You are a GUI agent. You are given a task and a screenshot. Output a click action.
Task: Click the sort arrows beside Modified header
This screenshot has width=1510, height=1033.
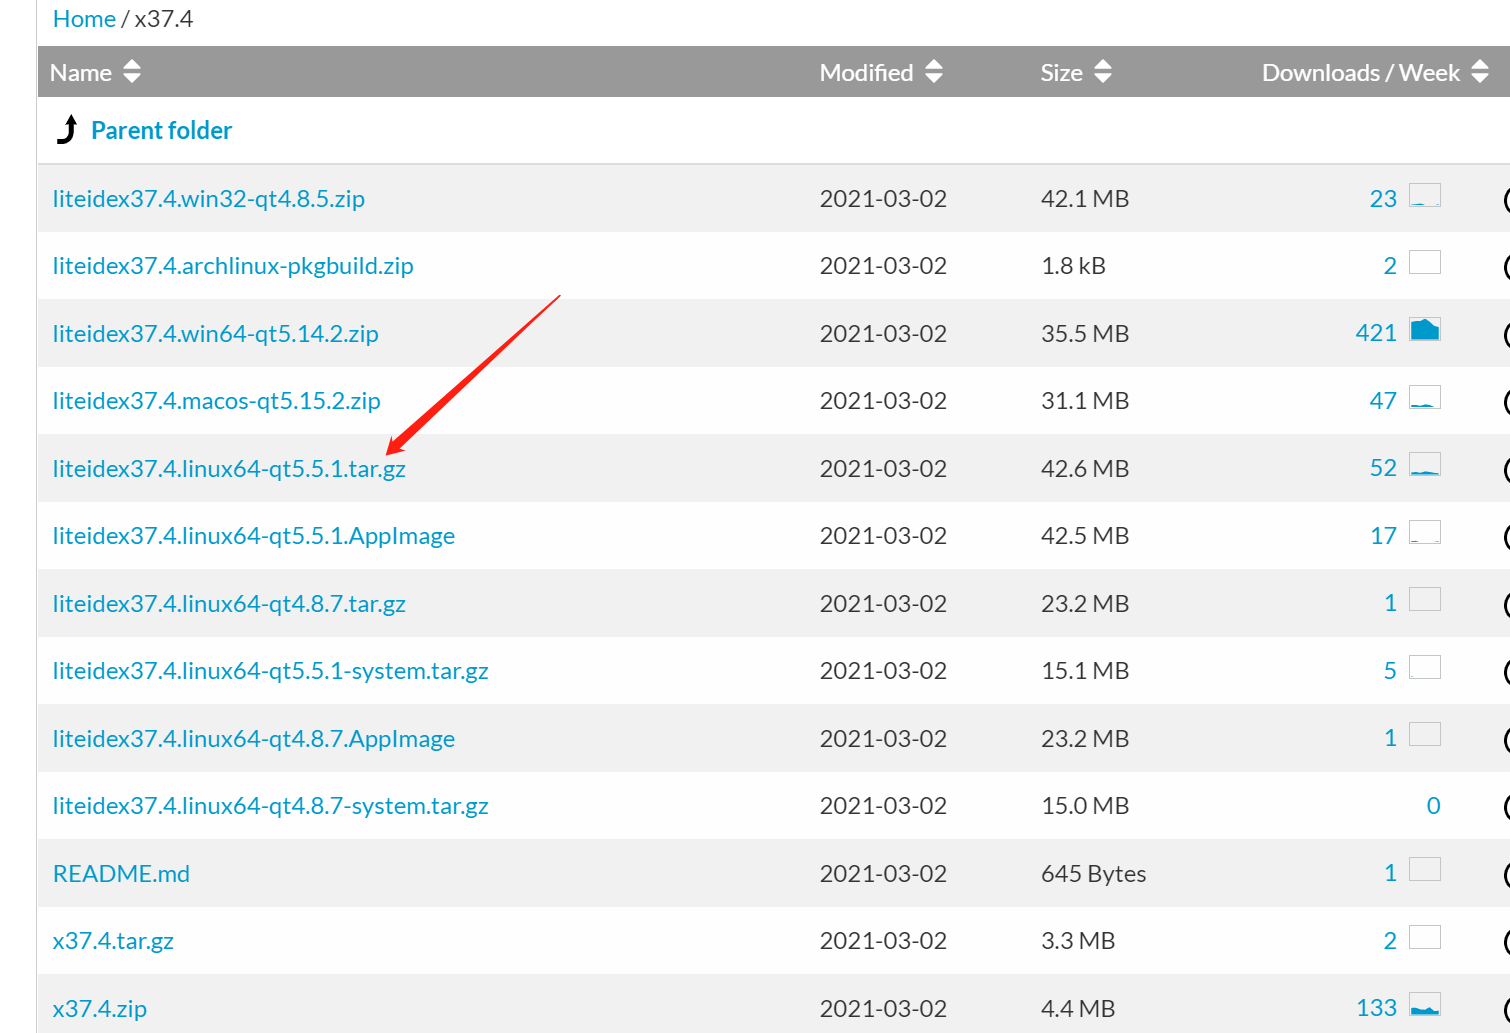tap(933, 71)
